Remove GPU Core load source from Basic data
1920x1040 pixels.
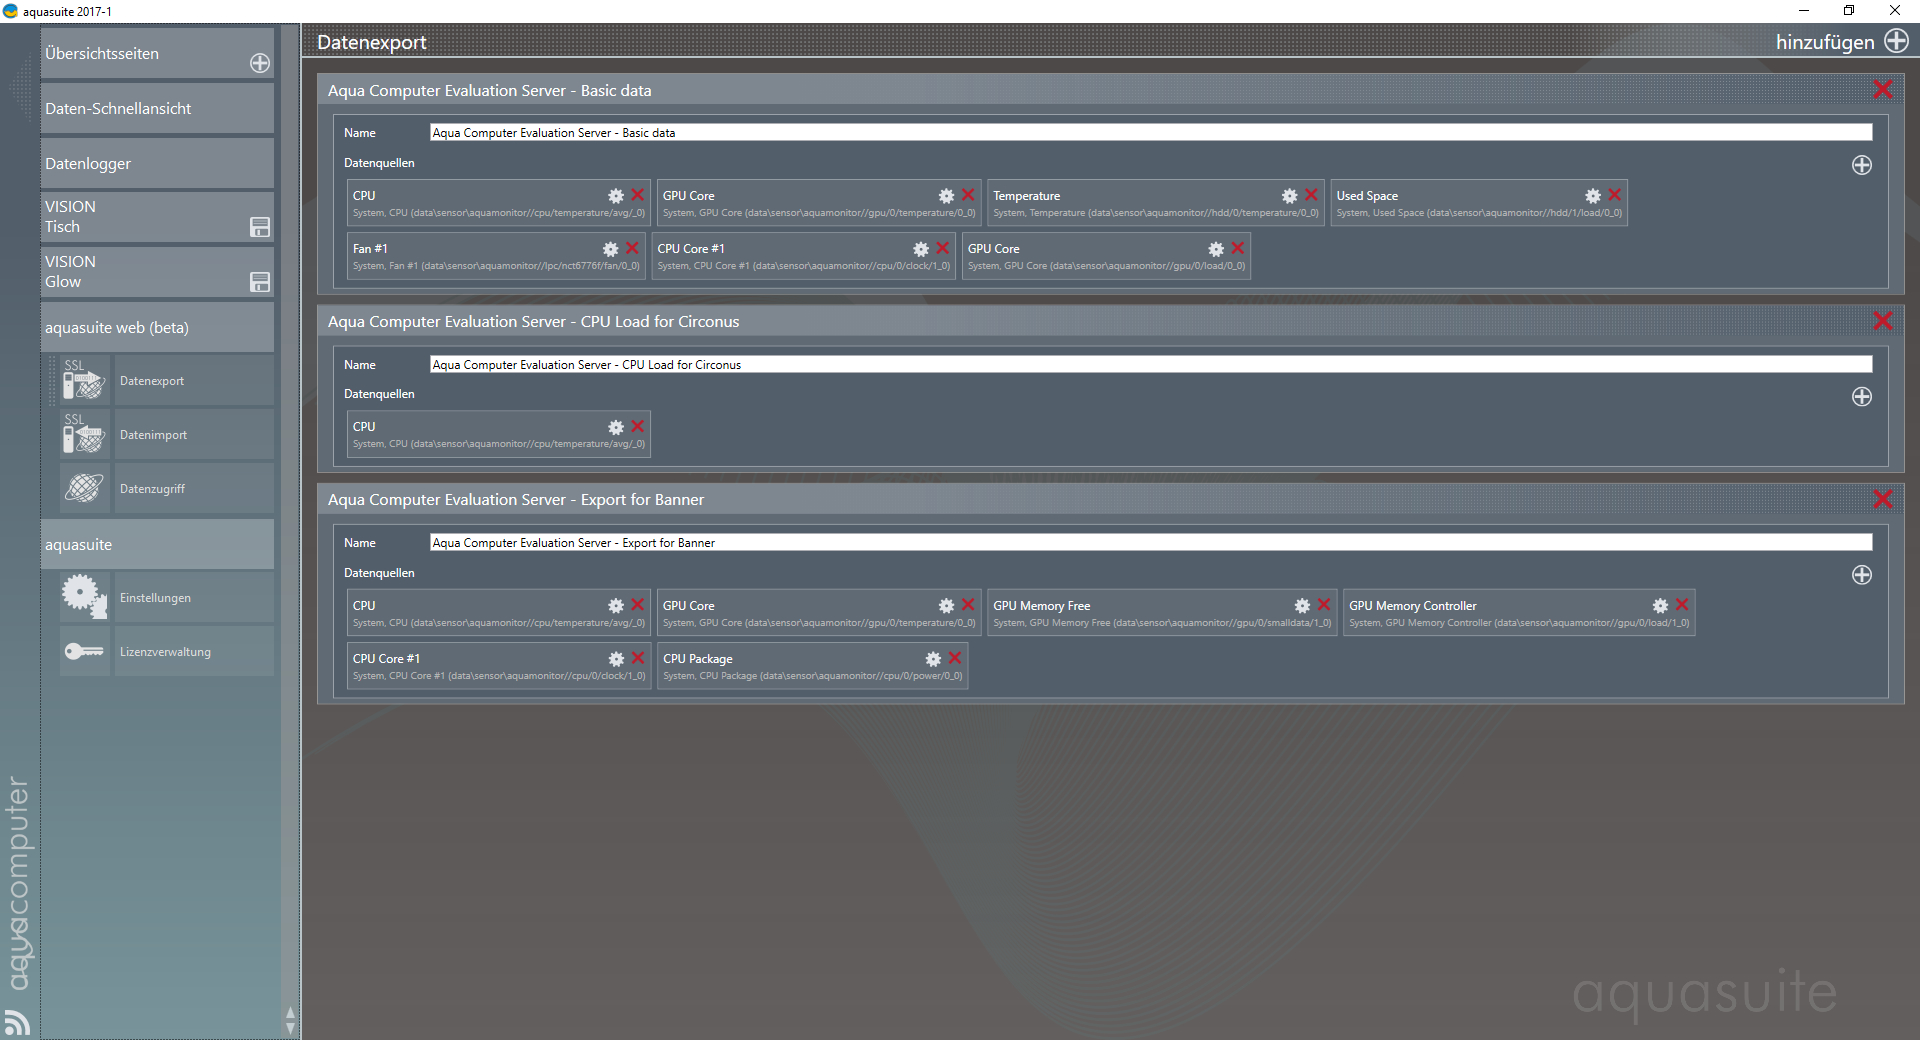pyautogui.click(x=1237, y=248)
